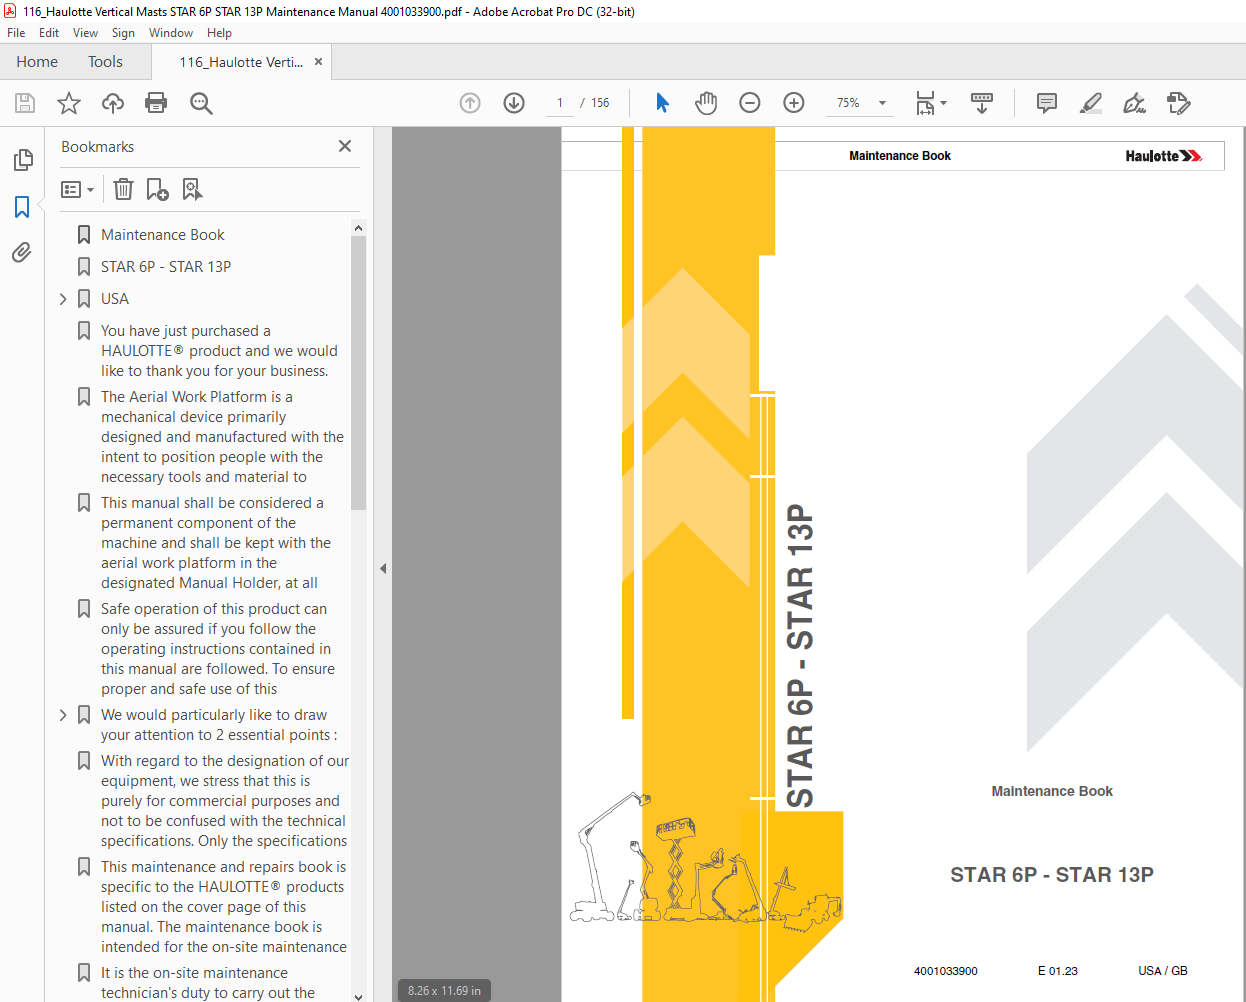Open bookmark options list dropdown
1246x1002 pixels.
pyautogui.click(x=78, y=189)
